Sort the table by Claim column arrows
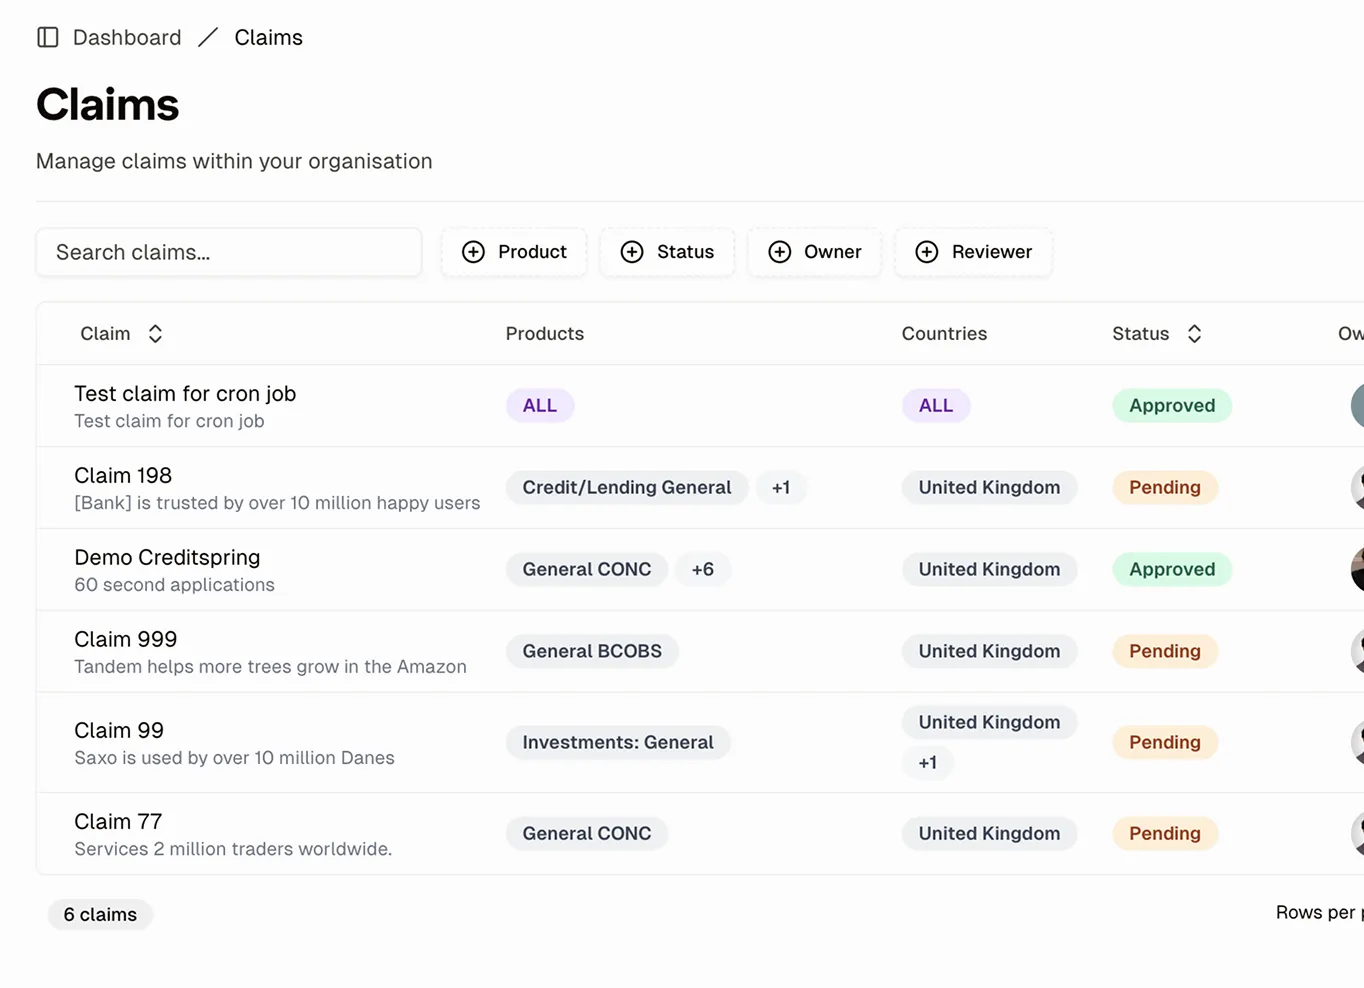1364x988 pixels. (x=155, y=334)
